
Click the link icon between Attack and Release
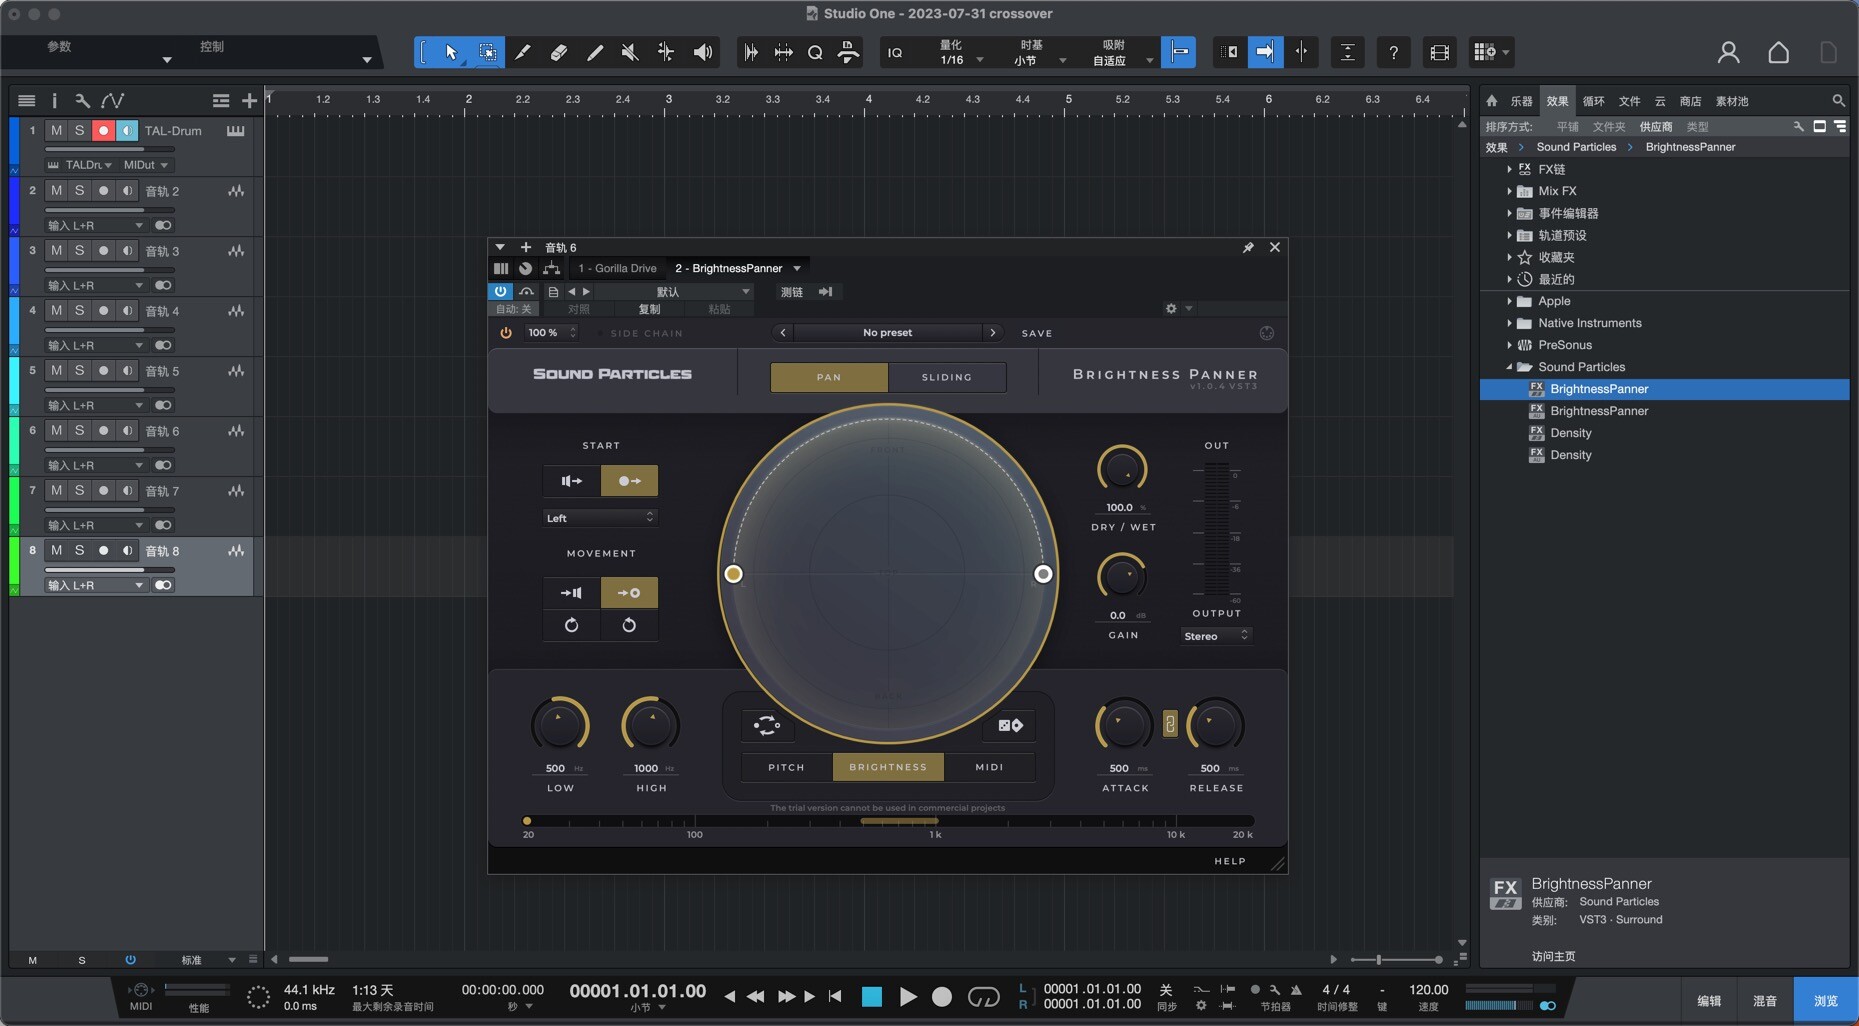point(1170,724)
